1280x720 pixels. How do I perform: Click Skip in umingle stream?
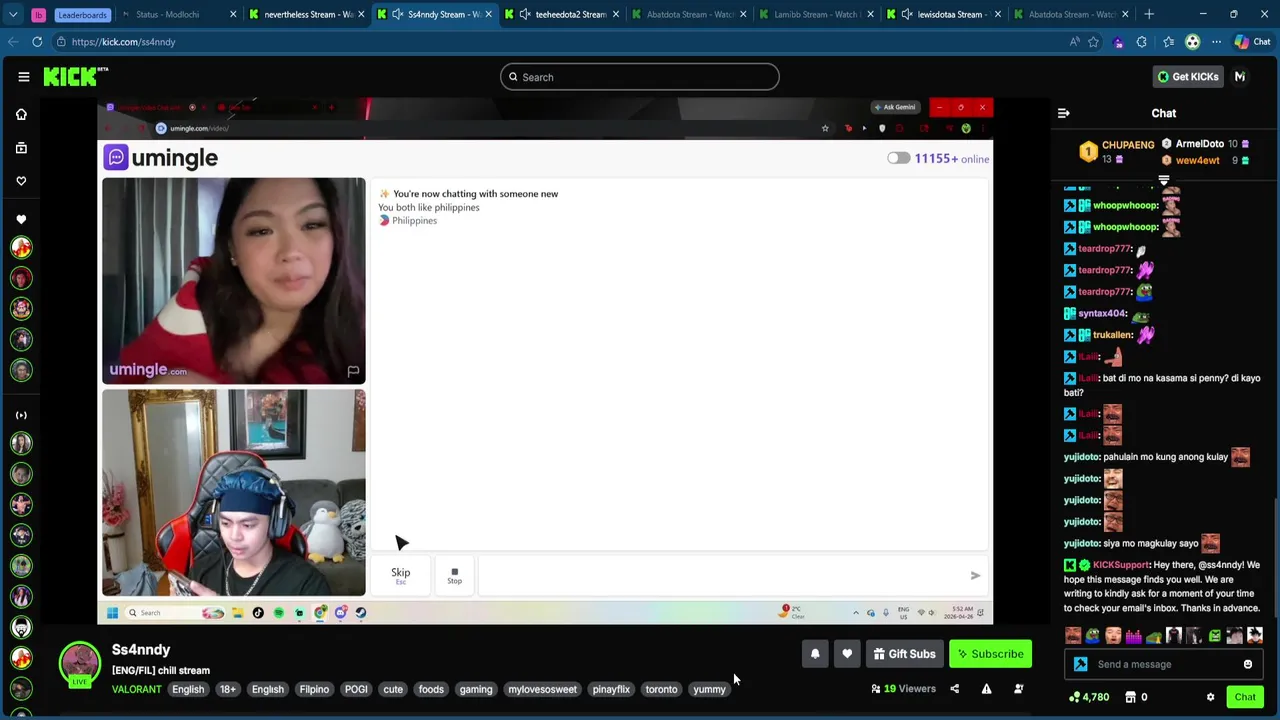pyautogui.click(x=400, y=576)
